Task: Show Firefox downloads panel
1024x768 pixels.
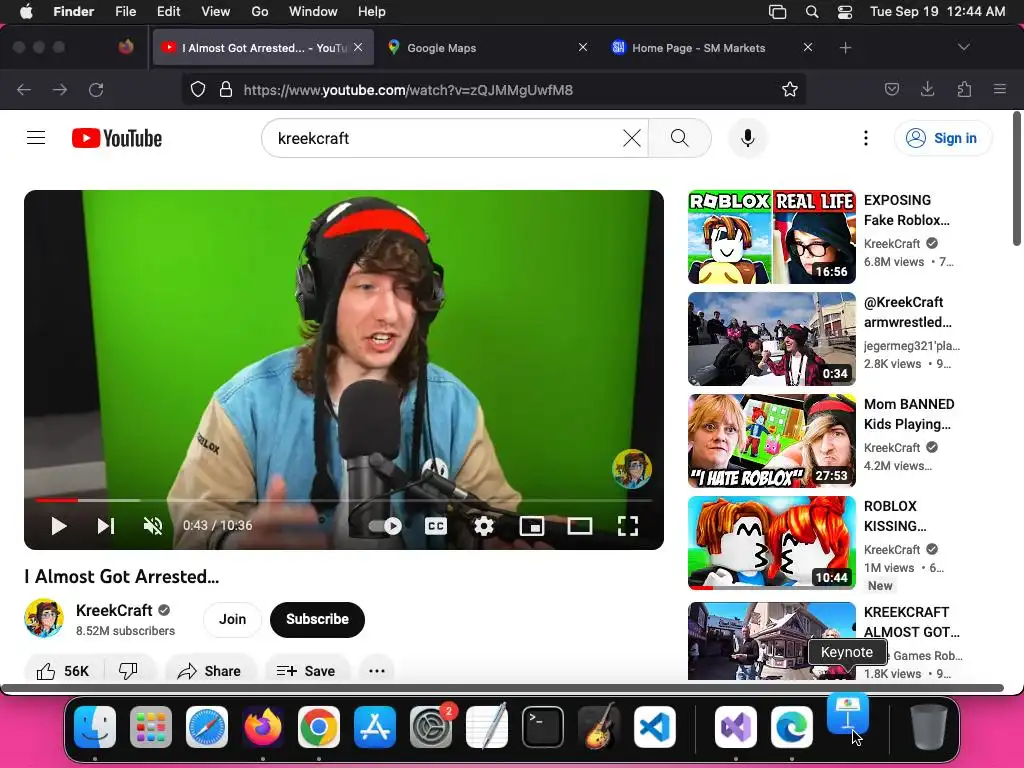Action: [x=927, y=89]
